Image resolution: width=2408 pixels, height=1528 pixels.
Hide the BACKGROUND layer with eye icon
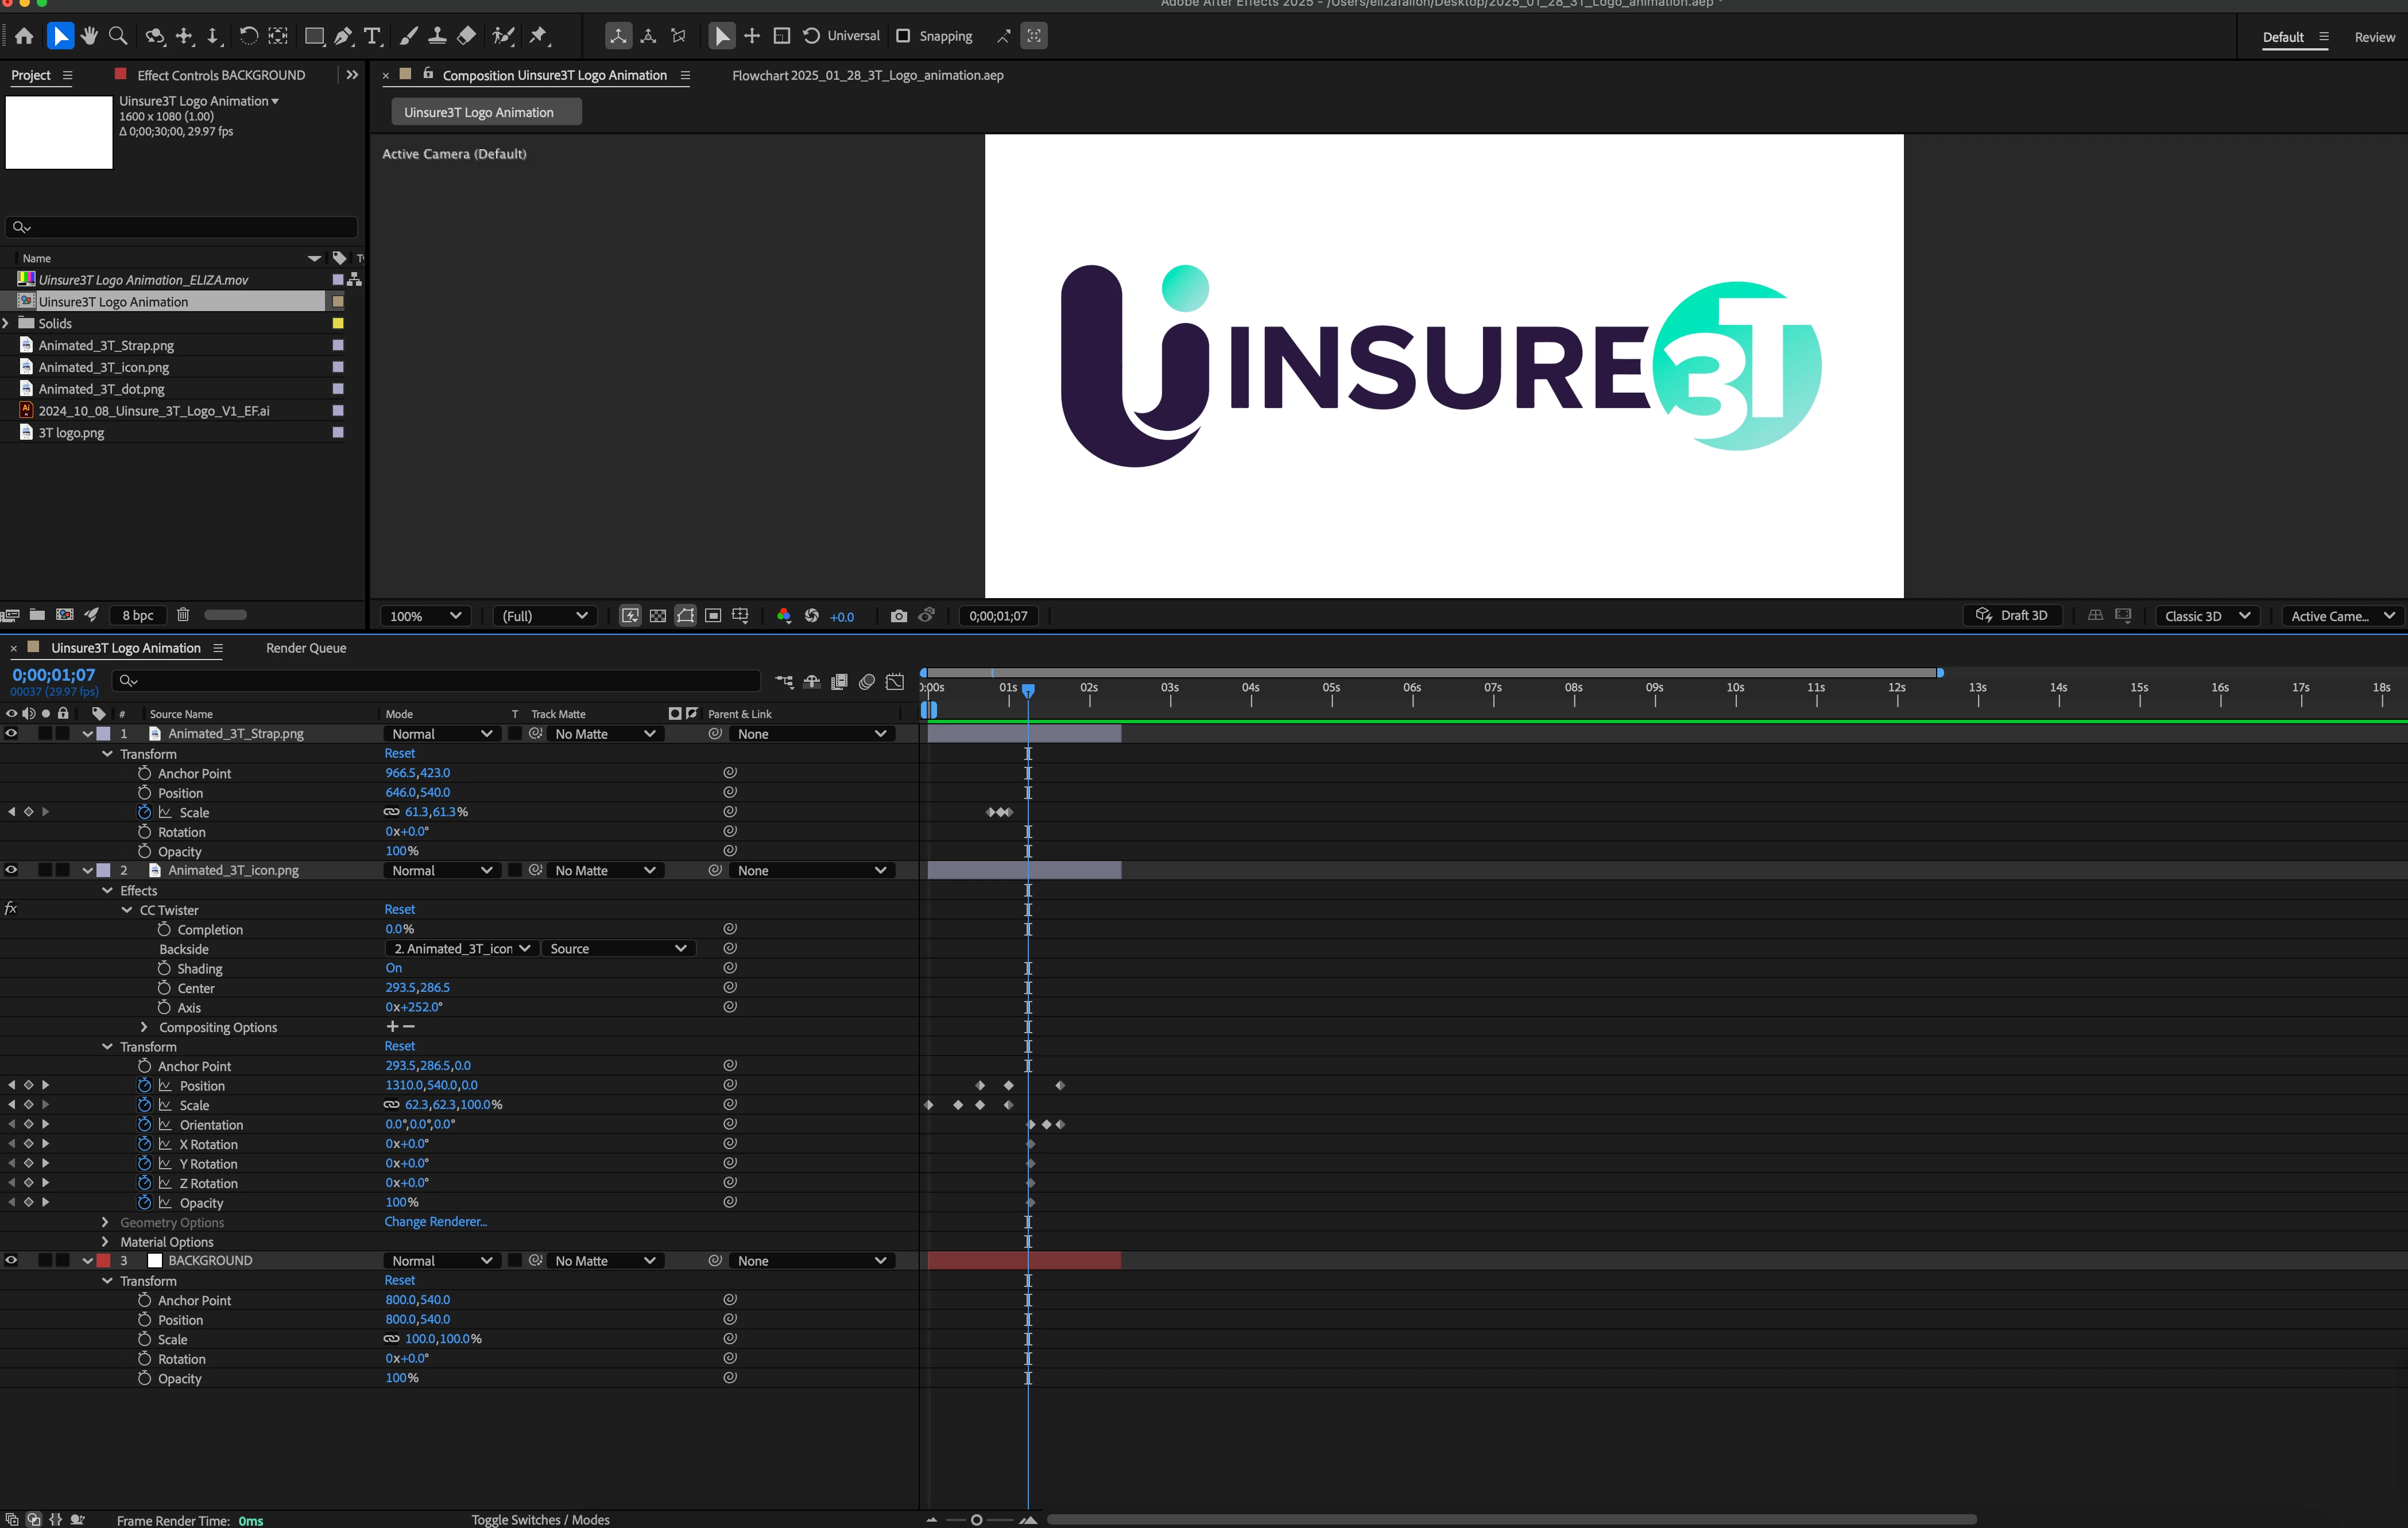click(x=11, y=1260)
